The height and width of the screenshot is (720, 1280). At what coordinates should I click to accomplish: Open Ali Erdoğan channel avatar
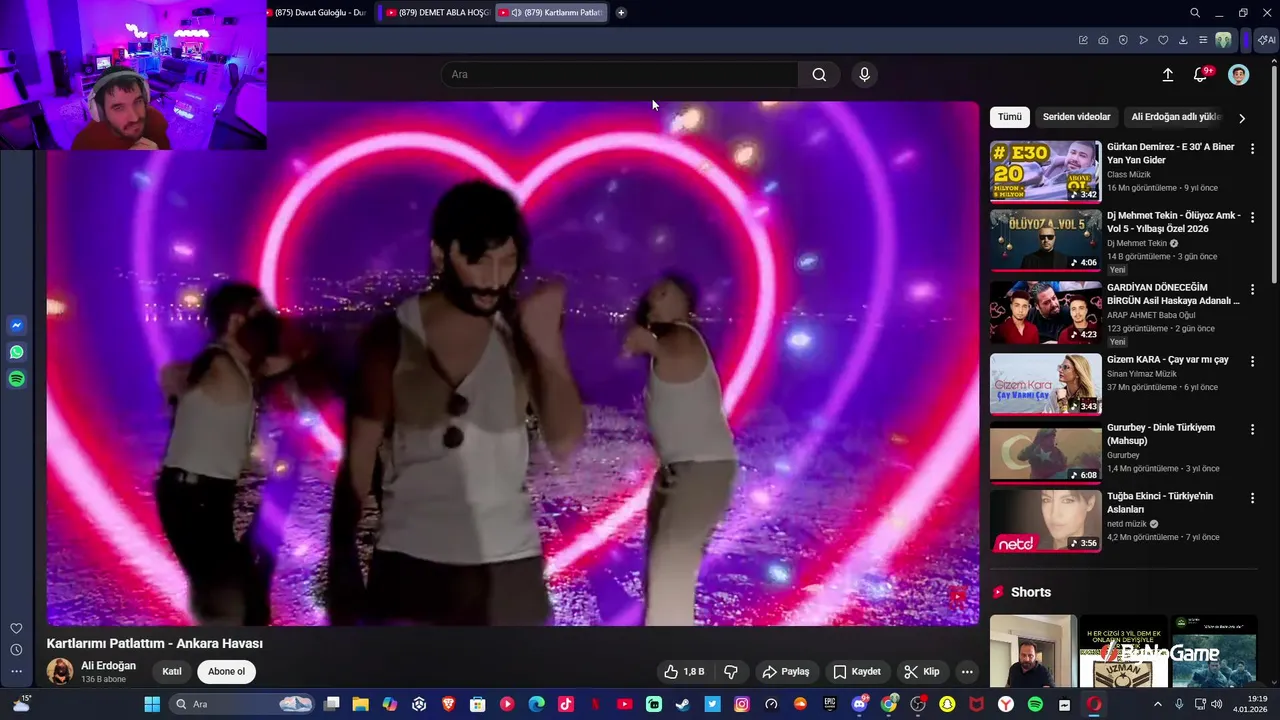click(60, 672)
